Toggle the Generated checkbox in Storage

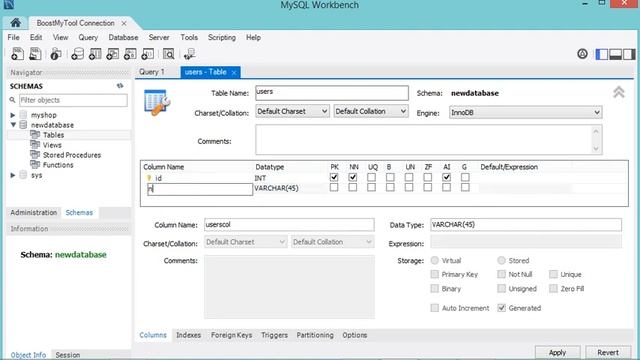[502, 308]
